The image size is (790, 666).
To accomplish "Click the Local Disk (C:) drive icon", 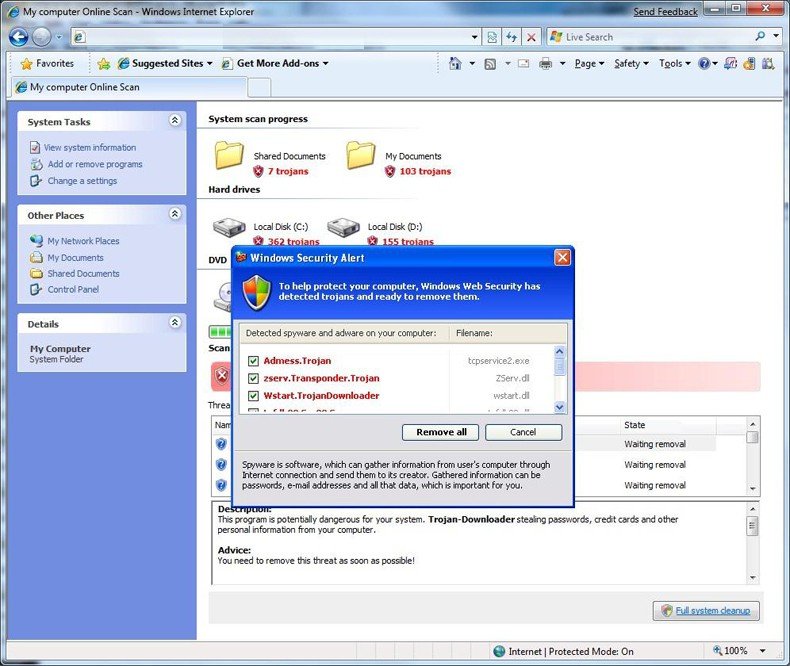I will click(x=229, y=228).
